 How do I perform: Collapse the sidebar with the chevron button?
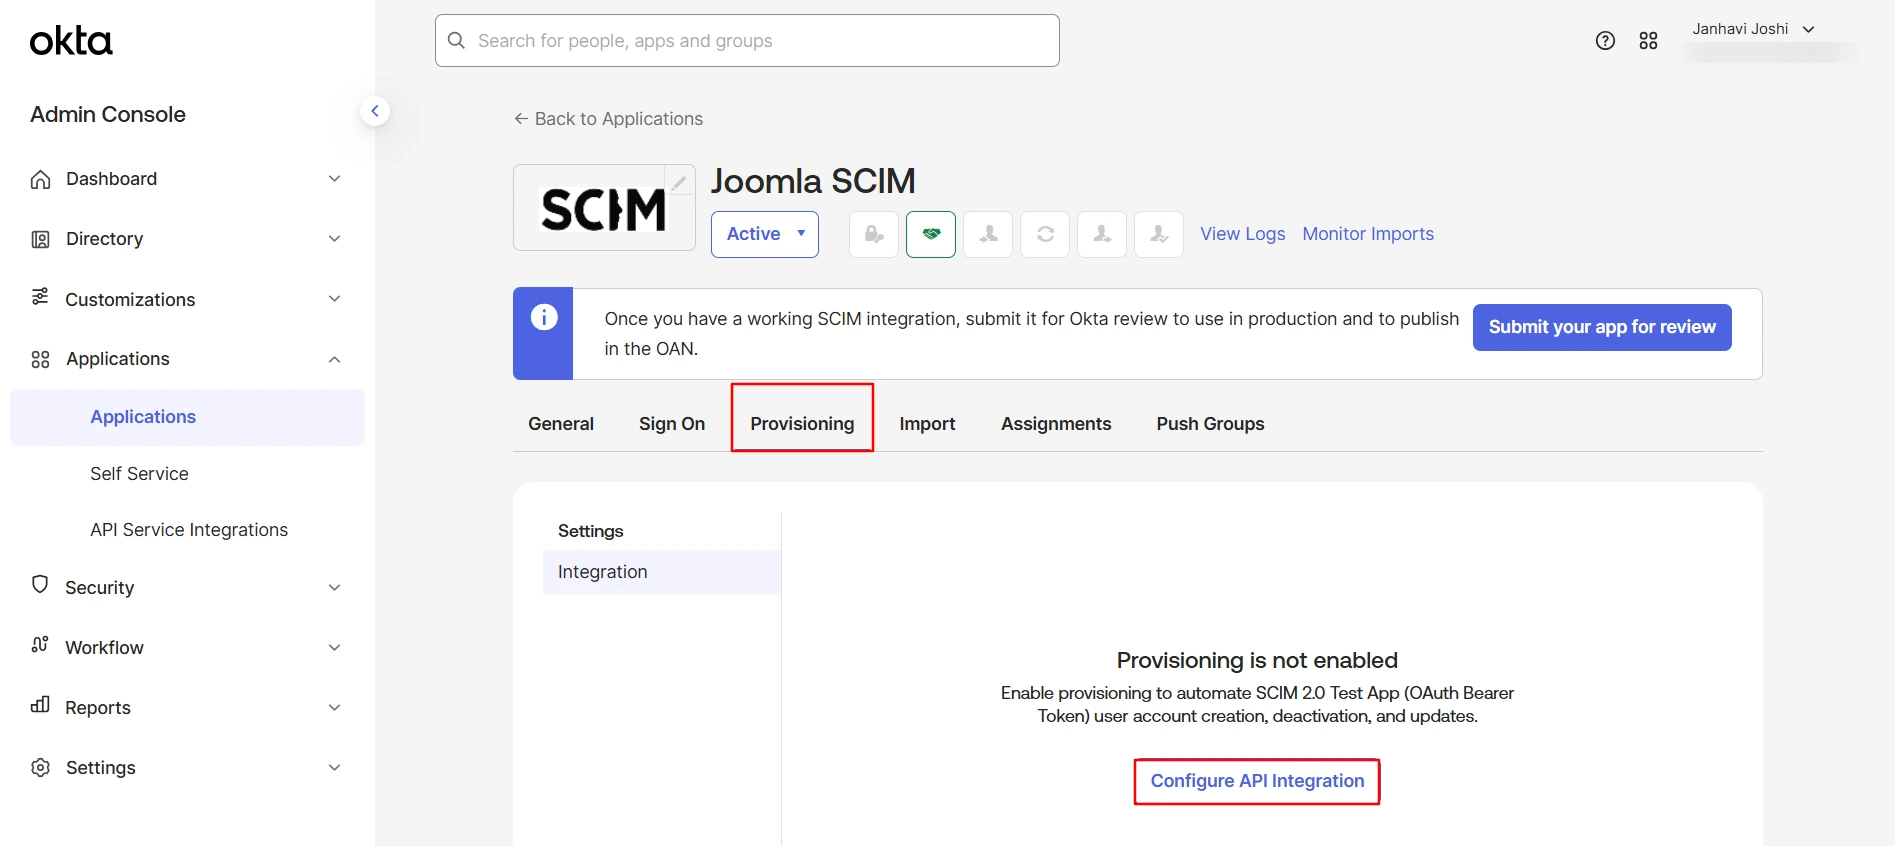[x=375, y=111]
